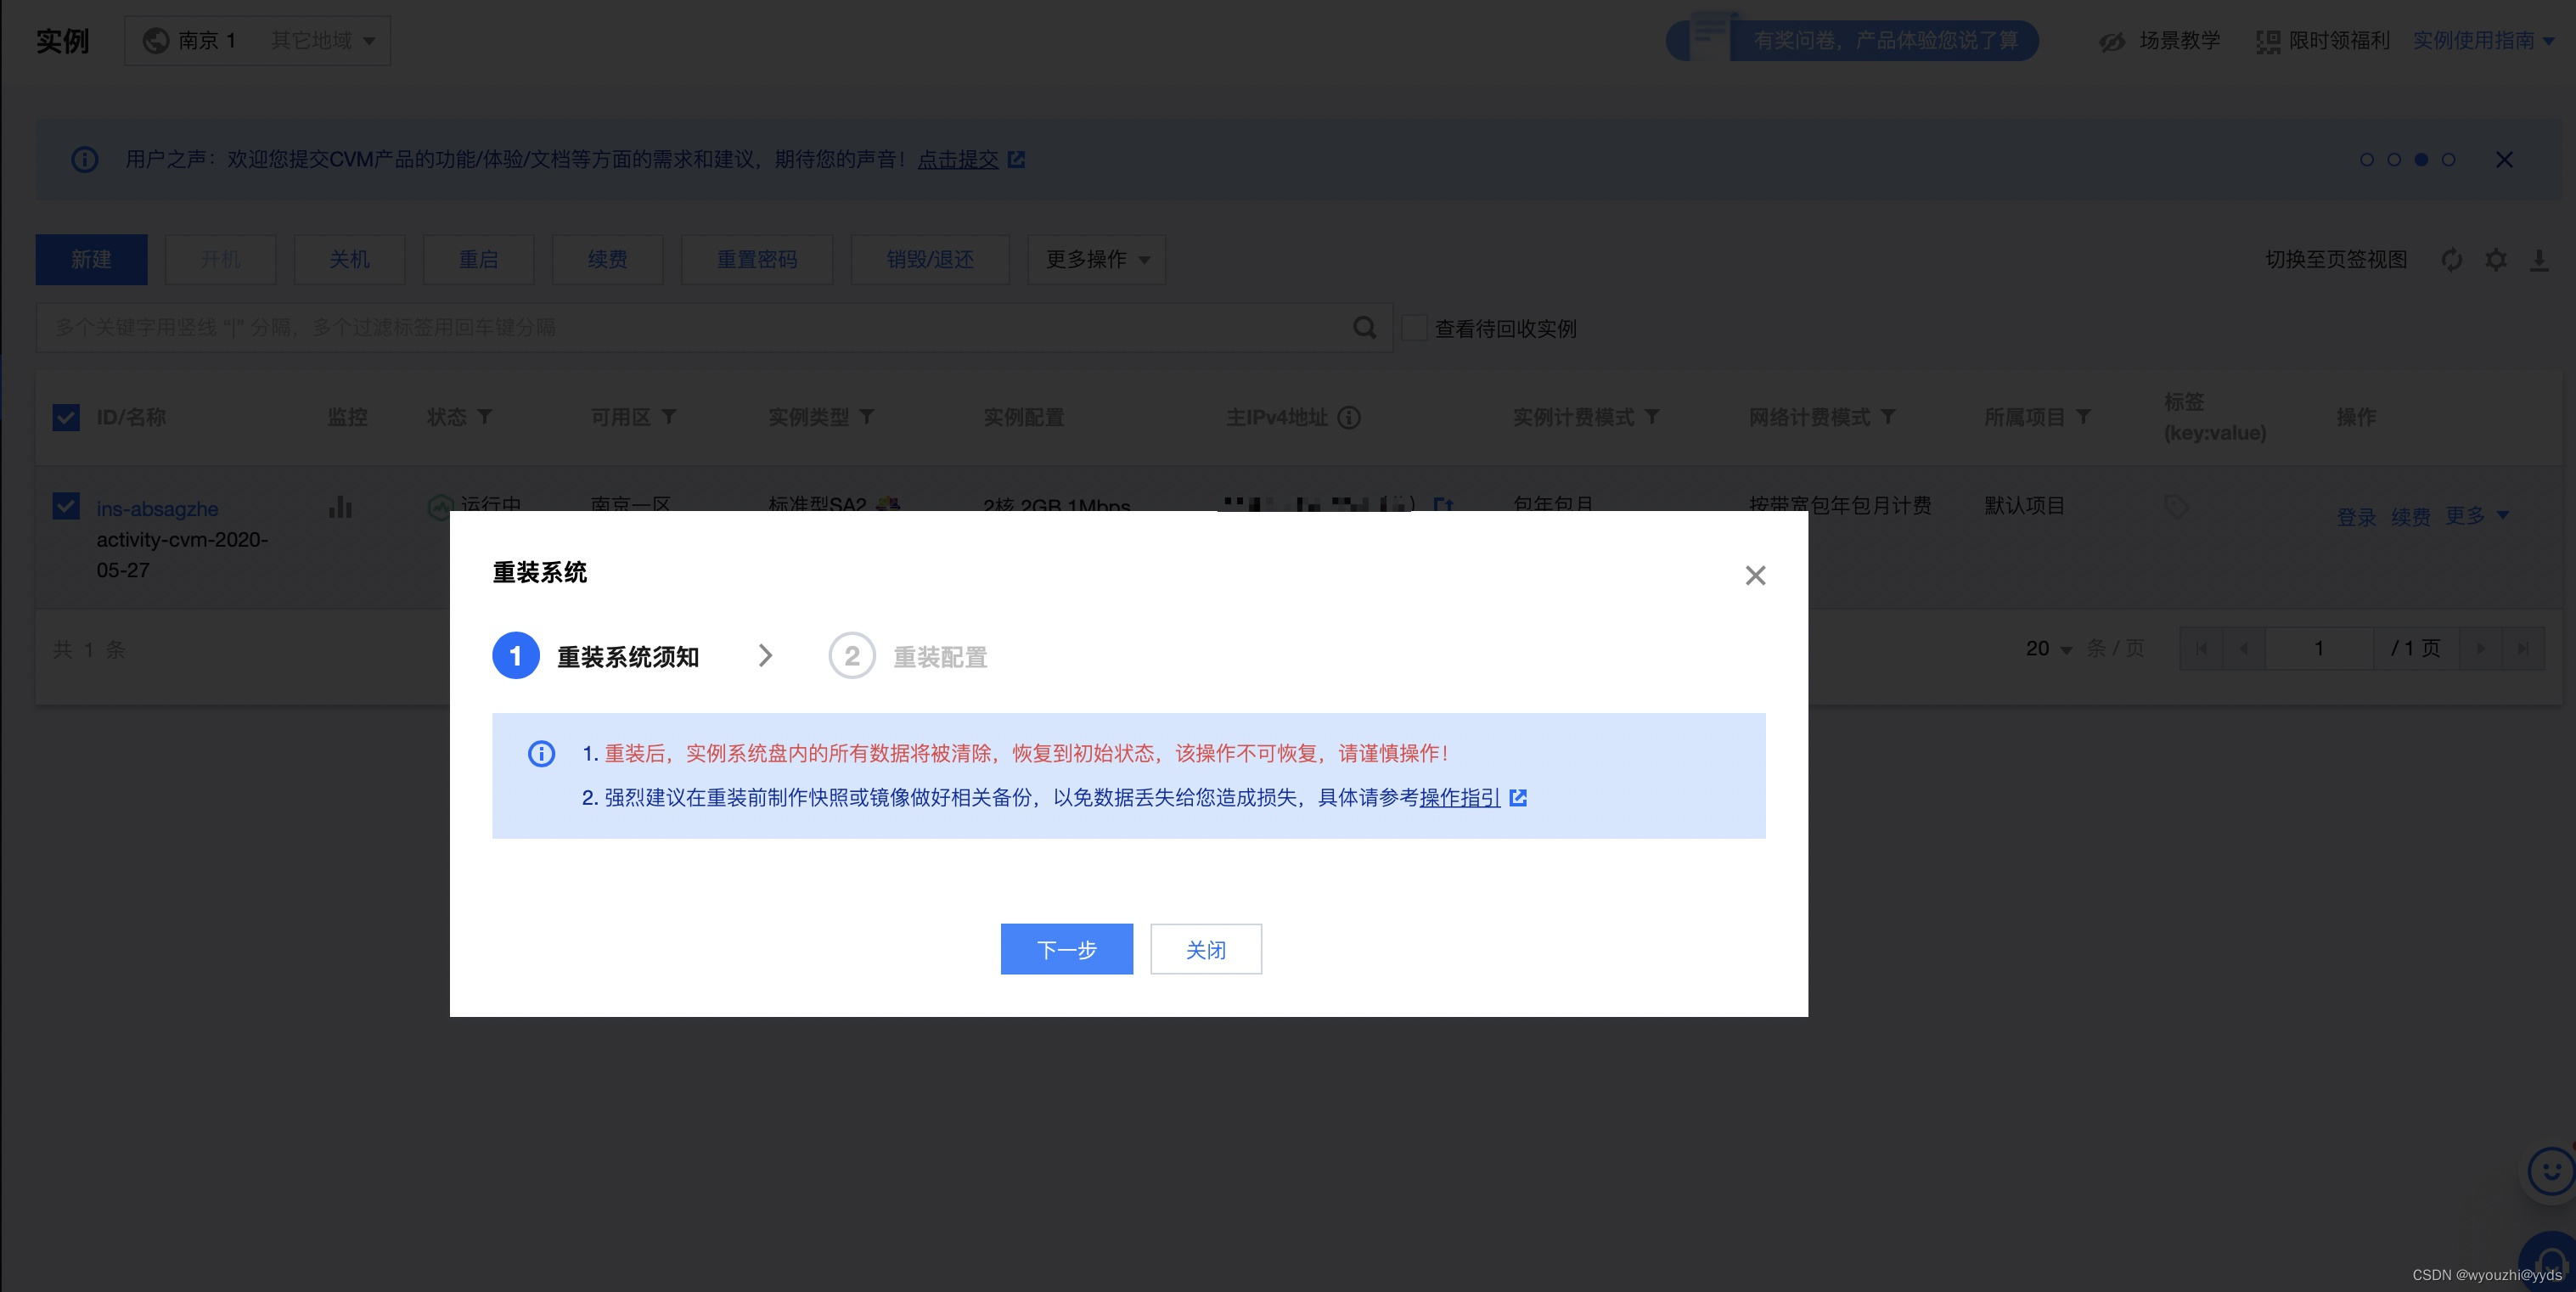Click the monitoring bar chart icon for ins-absagzhe
This screenshot has width=2576, height=1292.
pyautogui.click(x=340, y=507)
